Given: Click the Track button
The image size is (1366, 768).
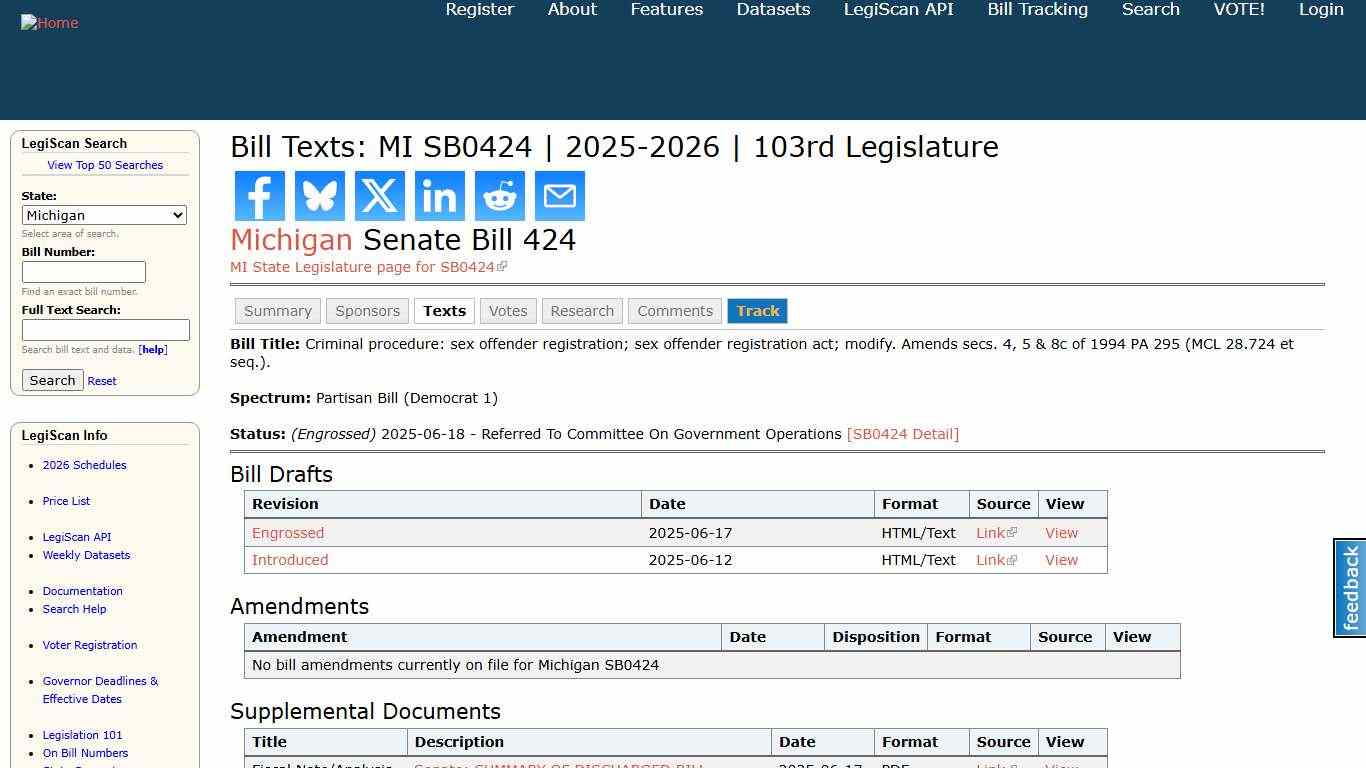Looking at the screenshot, I should coord(757,311).
